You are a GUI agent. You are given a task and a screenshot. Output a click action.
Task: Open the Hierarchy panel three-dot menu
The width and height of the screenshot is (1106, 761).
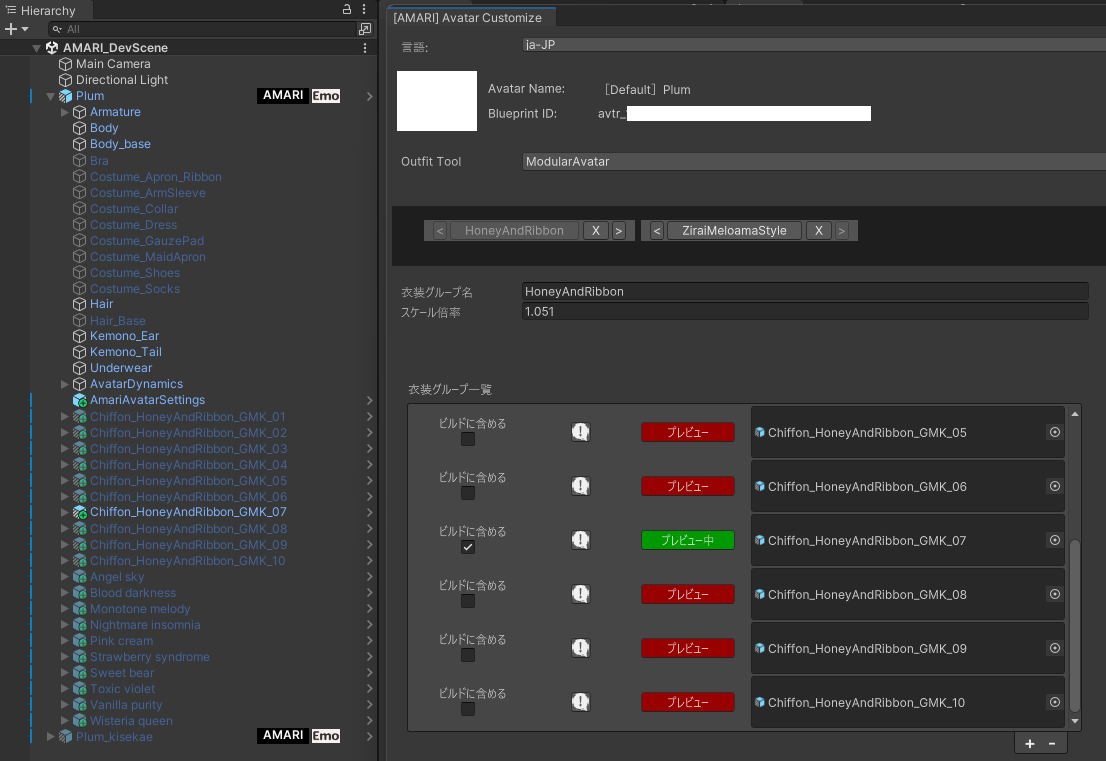pos(364,9)
